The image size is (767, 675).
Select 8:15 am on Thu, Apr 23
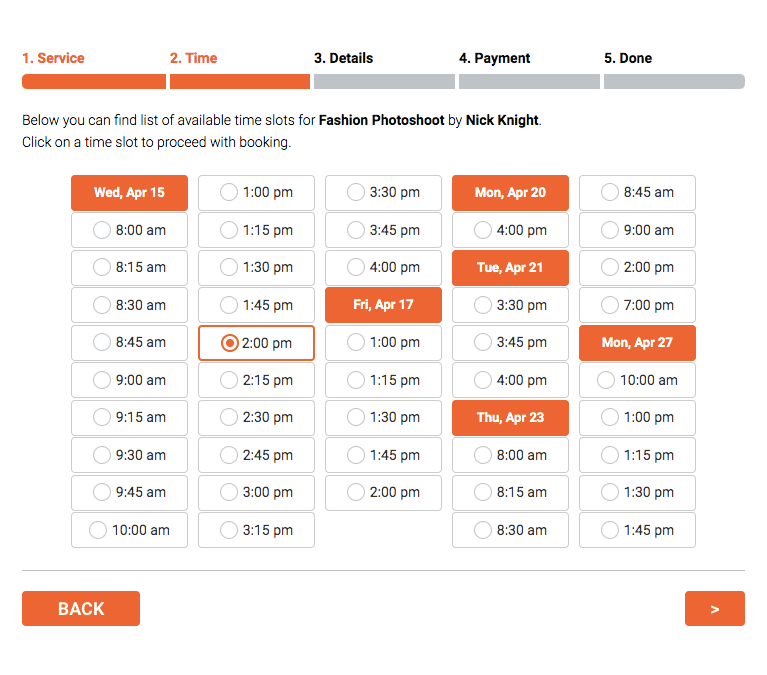510,492
